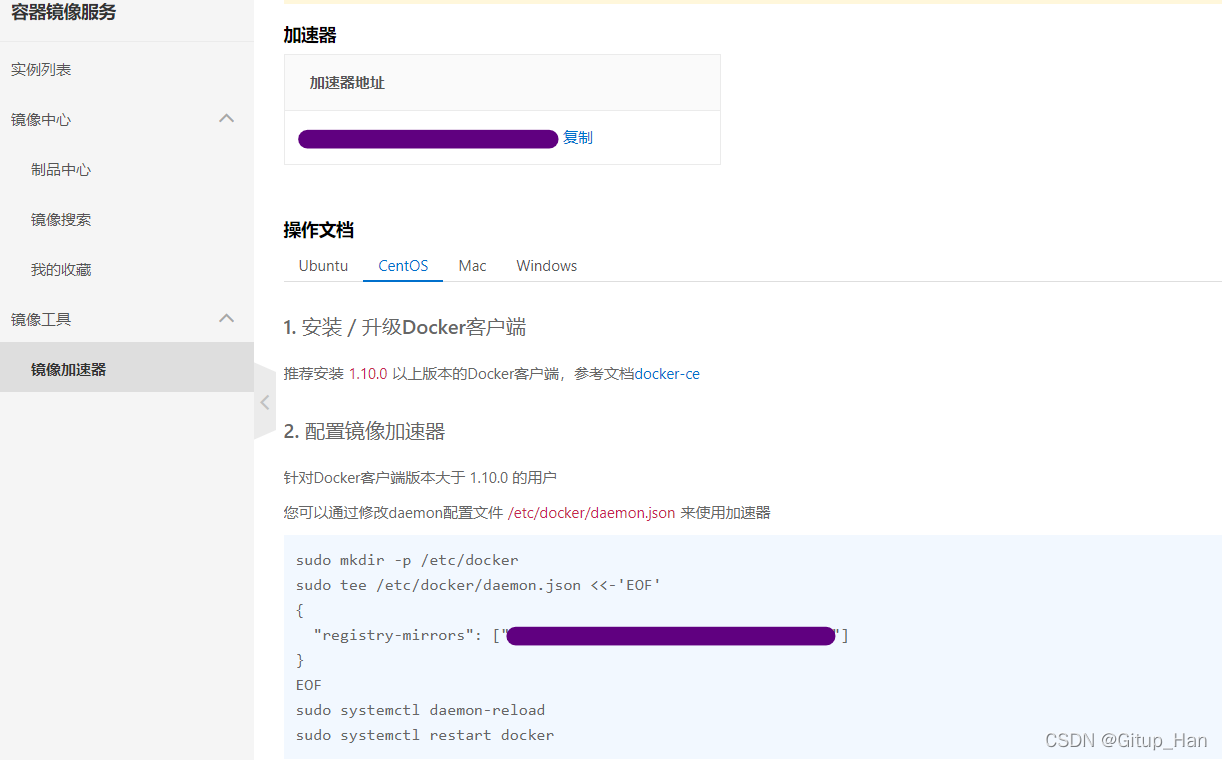1222x760 pixels.
Task: Select 我的收藏 in the sidebar
Action: (x=61, y=270)
